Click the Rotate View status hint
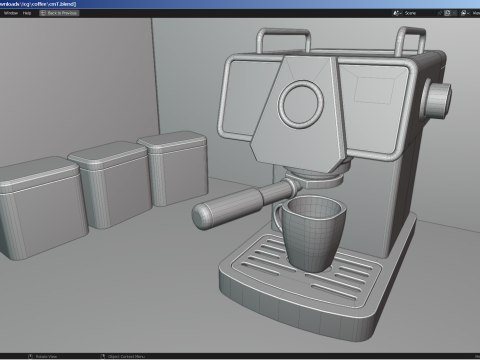The height and width of the screenshot is (360, 480). pyautogui.click(x=43, y=357)
